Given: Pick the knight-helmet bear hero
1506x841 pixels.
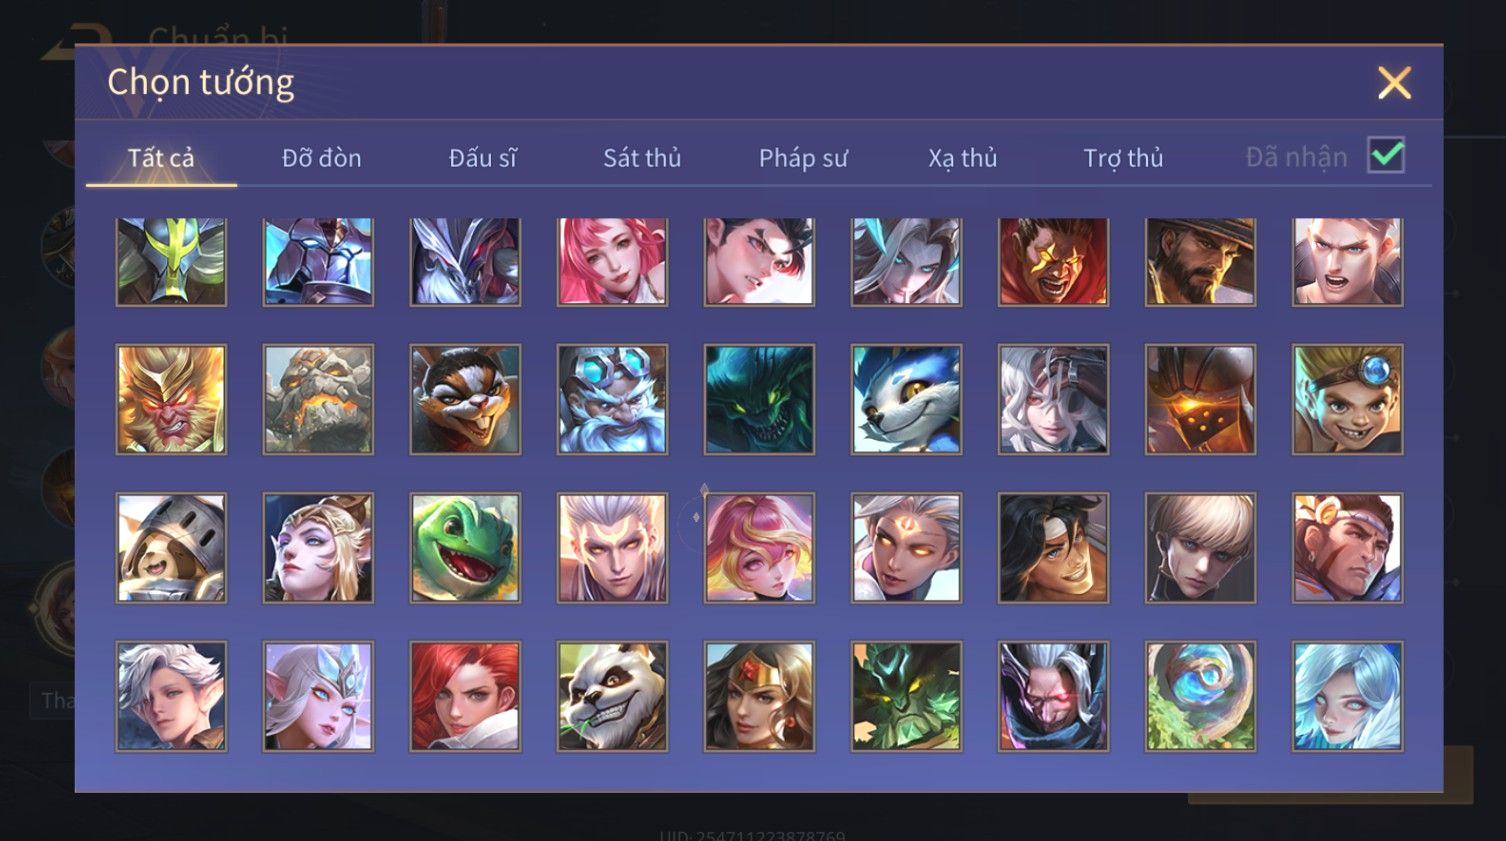Looking at the screenshot, I should coord(171,548).
